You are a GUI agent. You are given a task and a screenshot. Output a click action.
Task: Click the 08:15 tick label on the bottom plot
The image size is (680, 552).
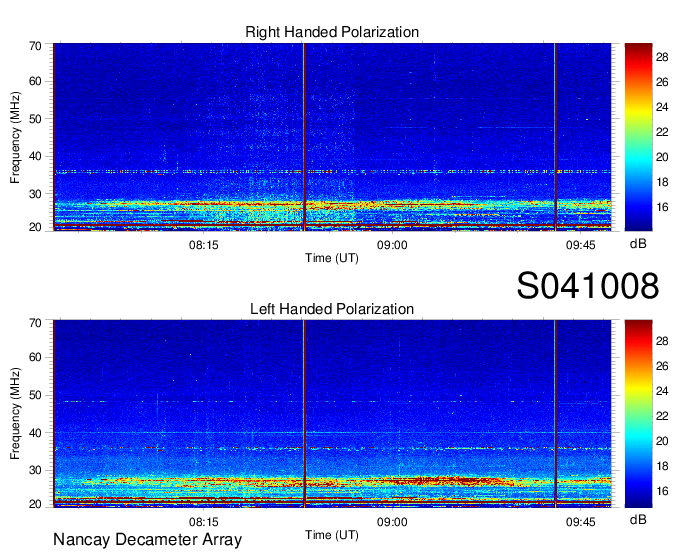click(x=203, y=522)
